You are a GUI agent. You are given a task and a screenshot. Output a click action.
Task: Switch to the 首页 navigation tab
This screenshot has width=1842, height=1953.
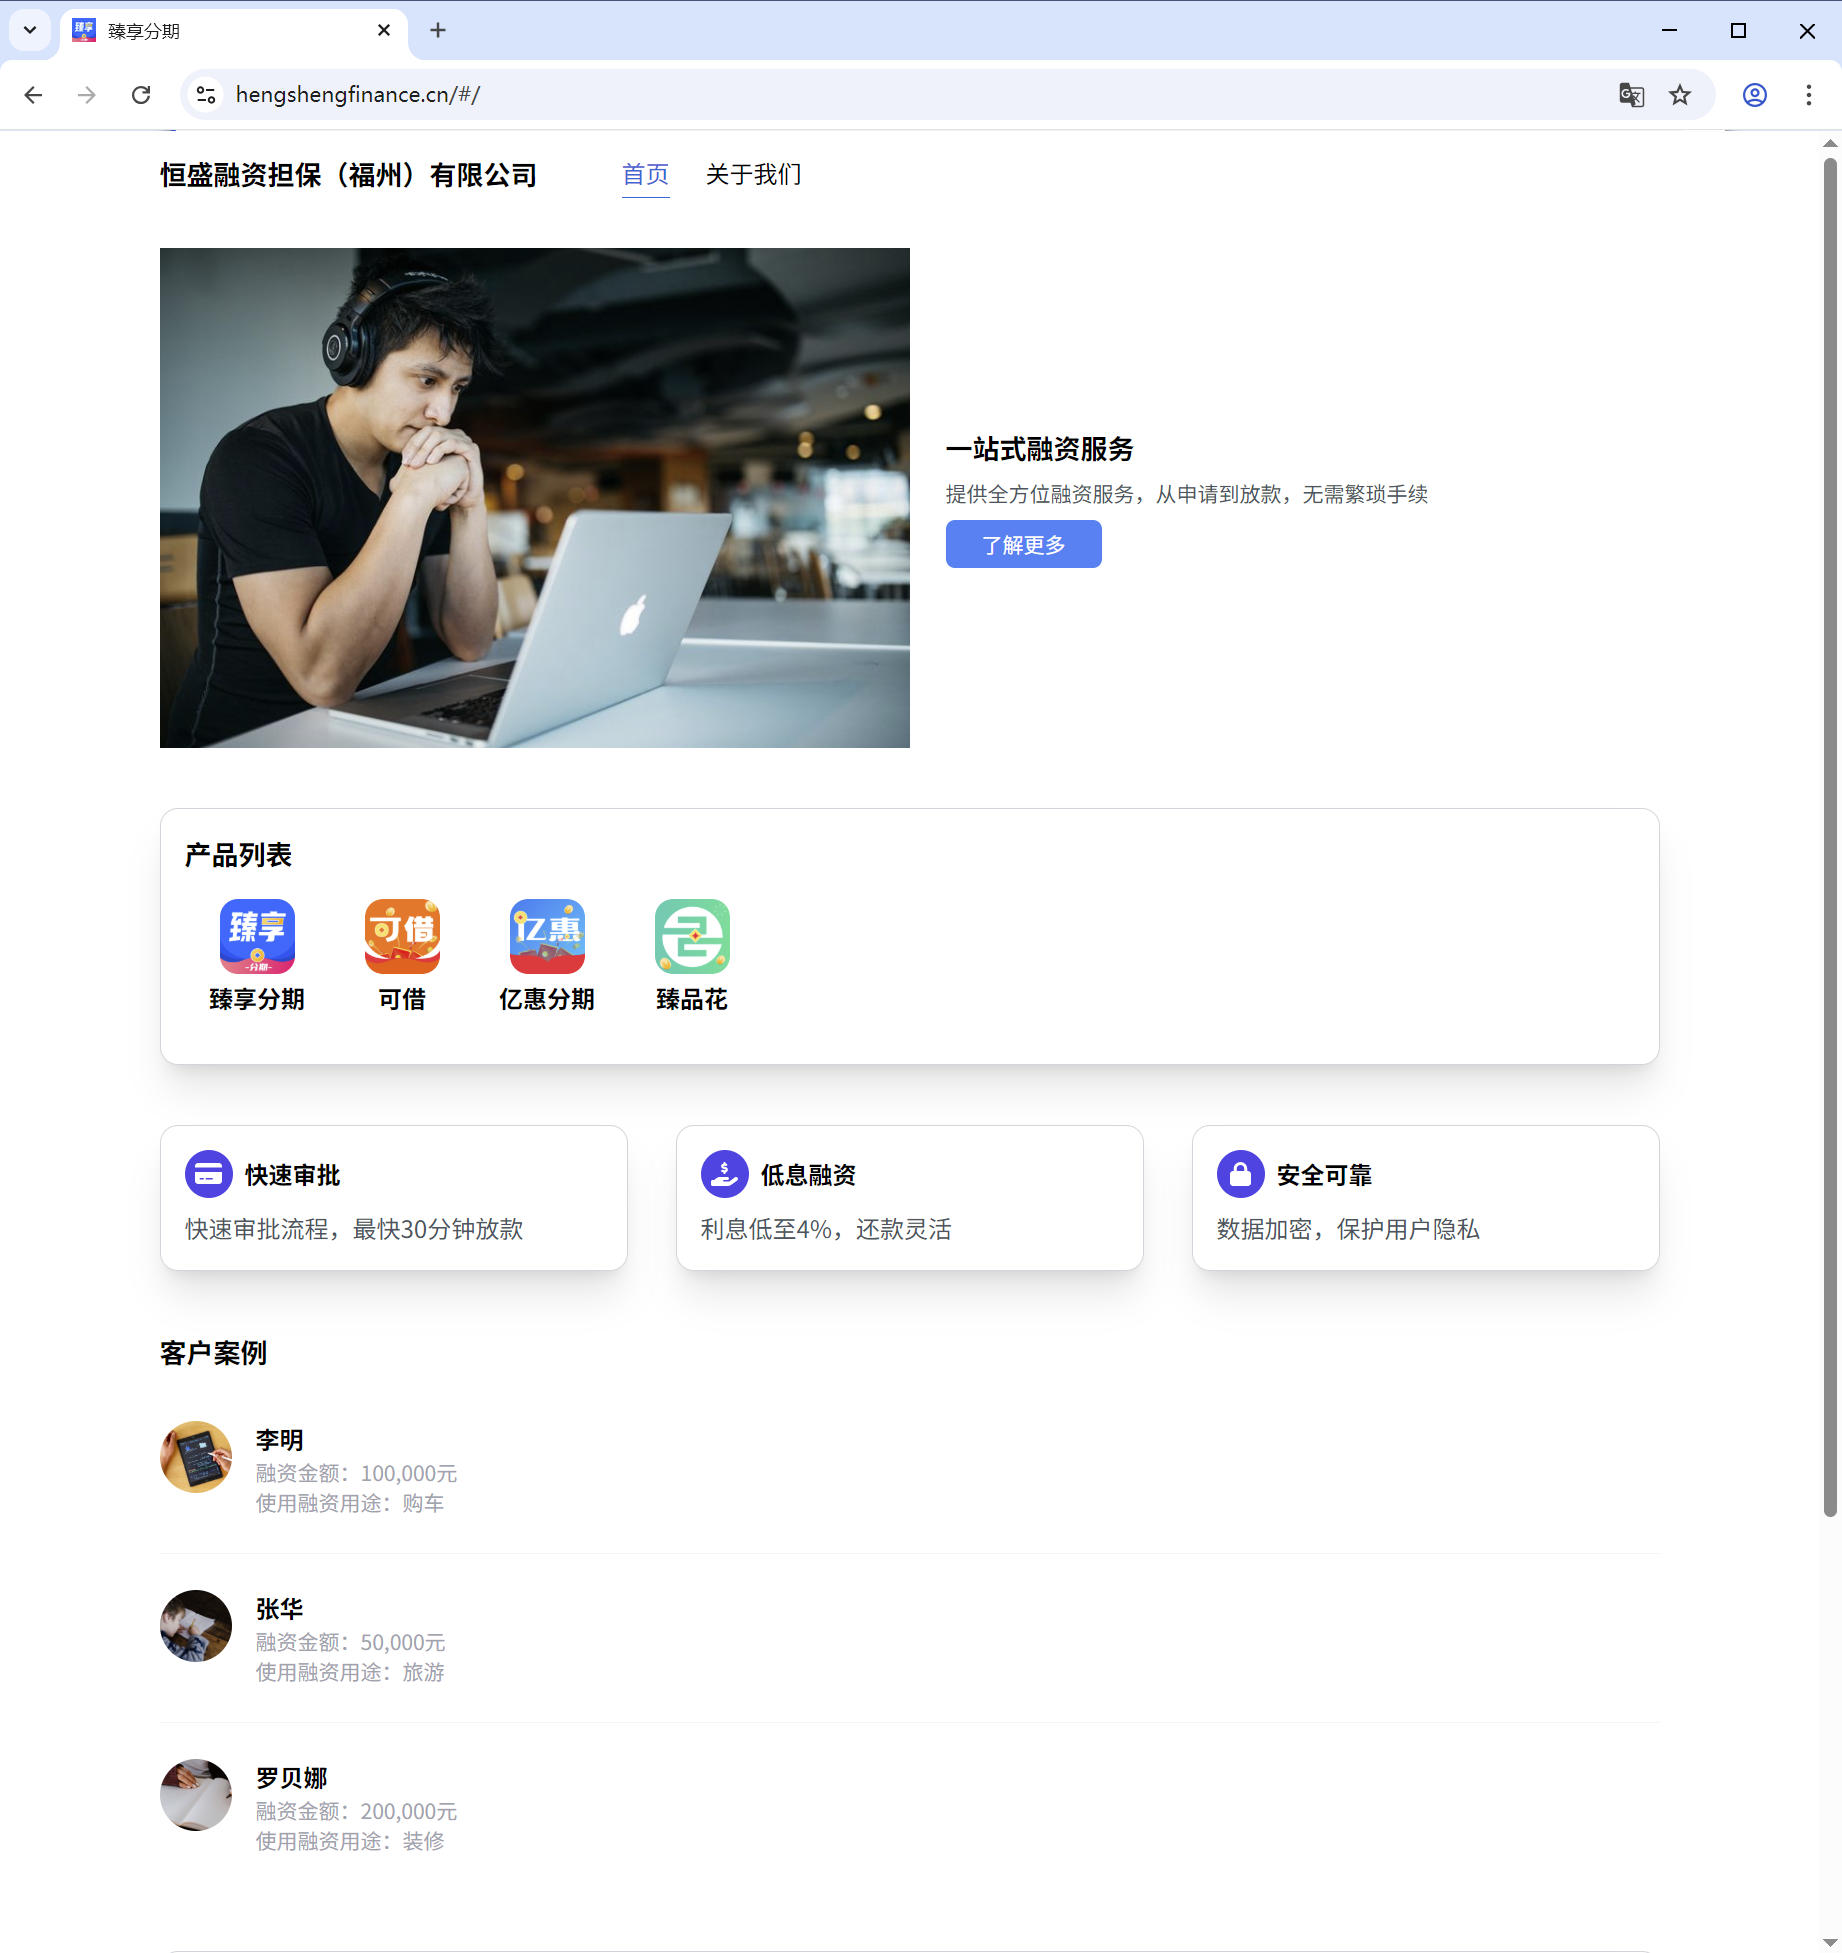coord(645,175)
